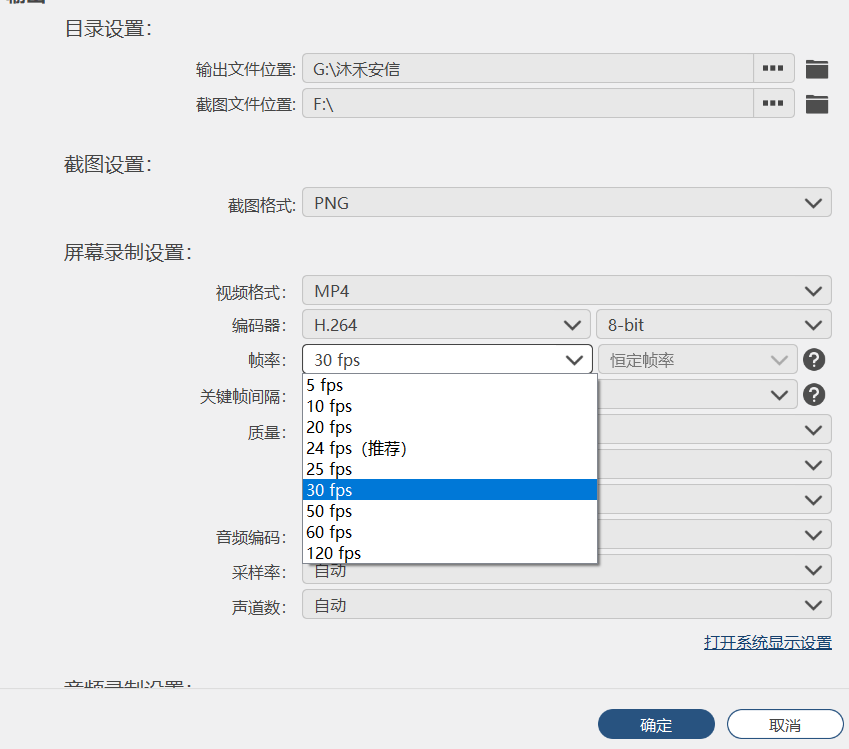
Task: Select 10 fps from the list
Action: 449,406
